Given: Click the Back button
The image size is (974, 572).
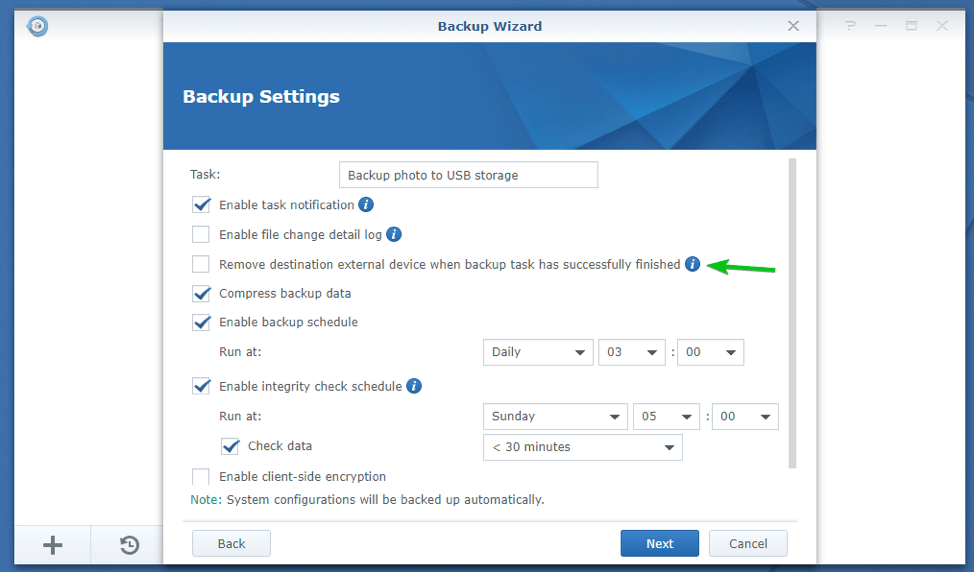Looking at the screenshot, I should pos(231,543).
